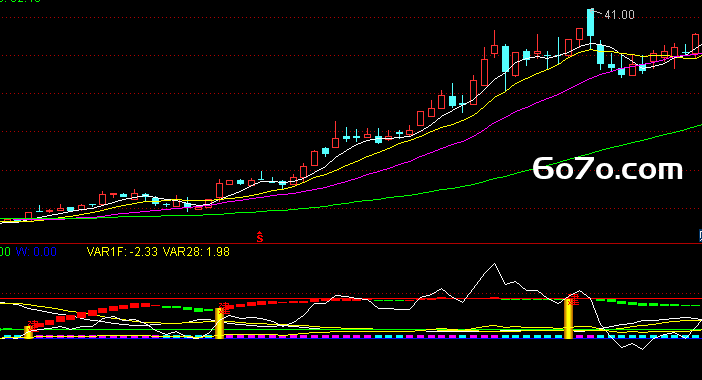The image size is (702, 380).
Task: Click the red divider above the indicator panel
Action: pyautogui.click(x=351, y=243)
